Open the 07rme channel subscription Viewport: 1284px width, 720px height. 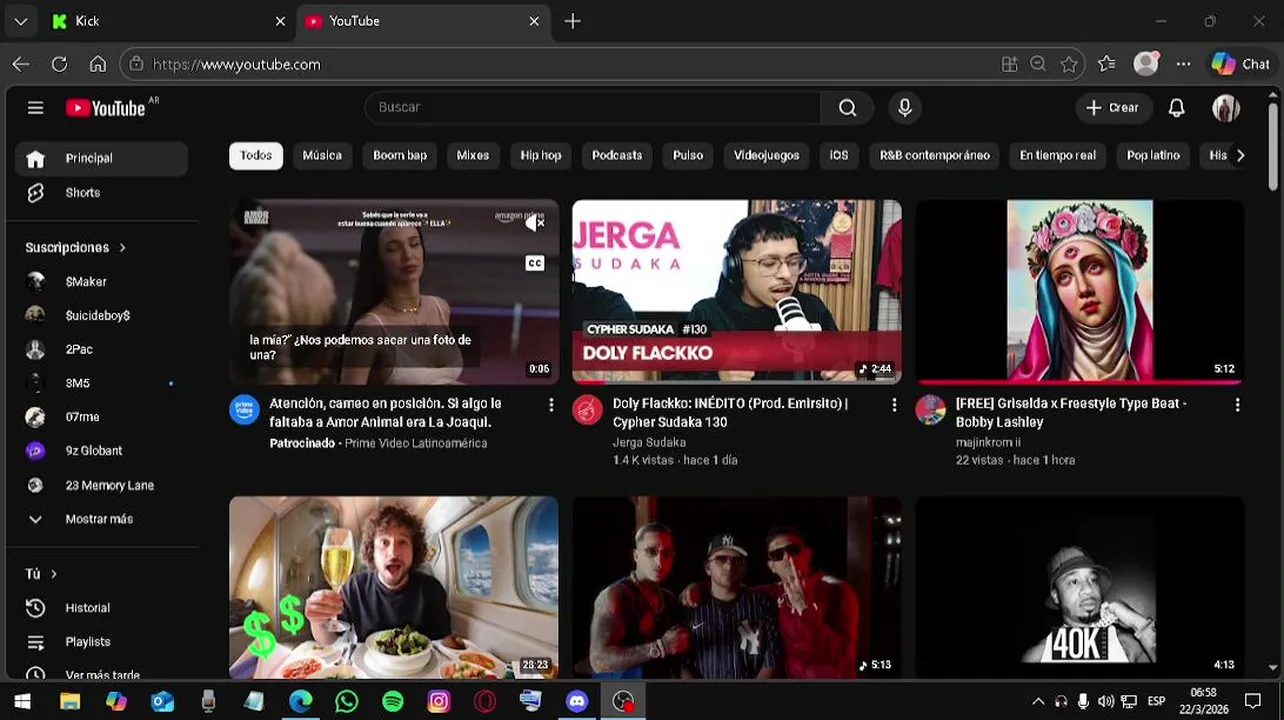point(101,417)
